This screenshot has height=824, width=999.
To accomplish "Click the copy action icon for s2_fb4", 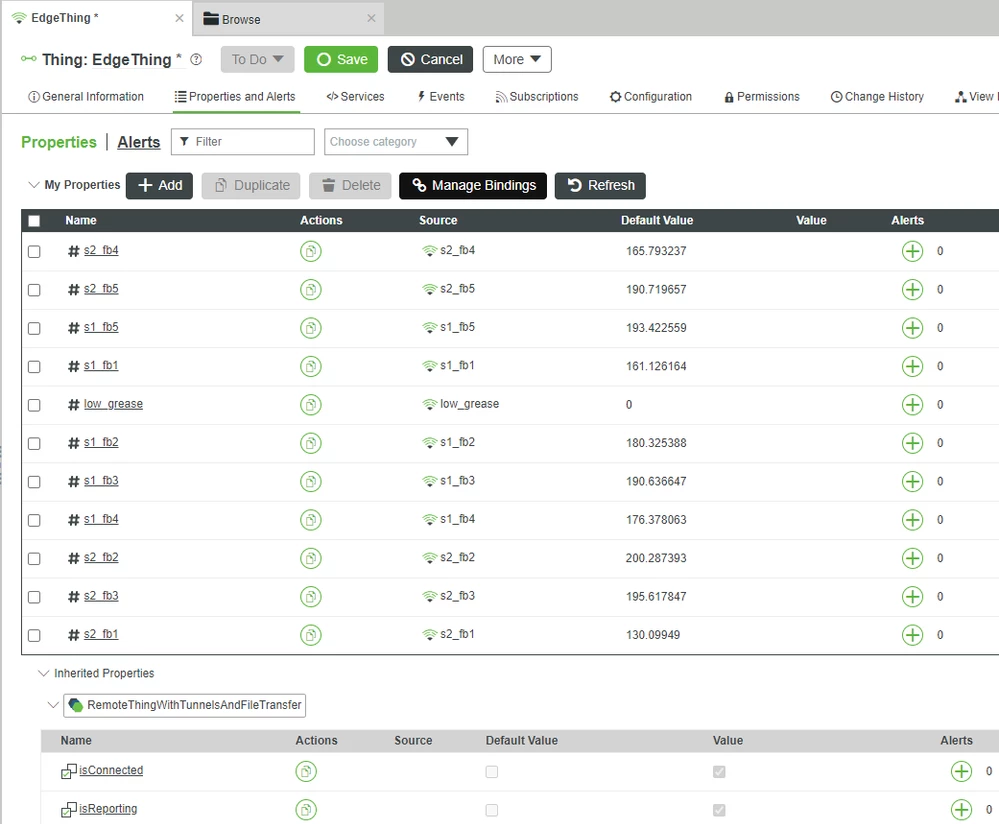I will 310,251.
